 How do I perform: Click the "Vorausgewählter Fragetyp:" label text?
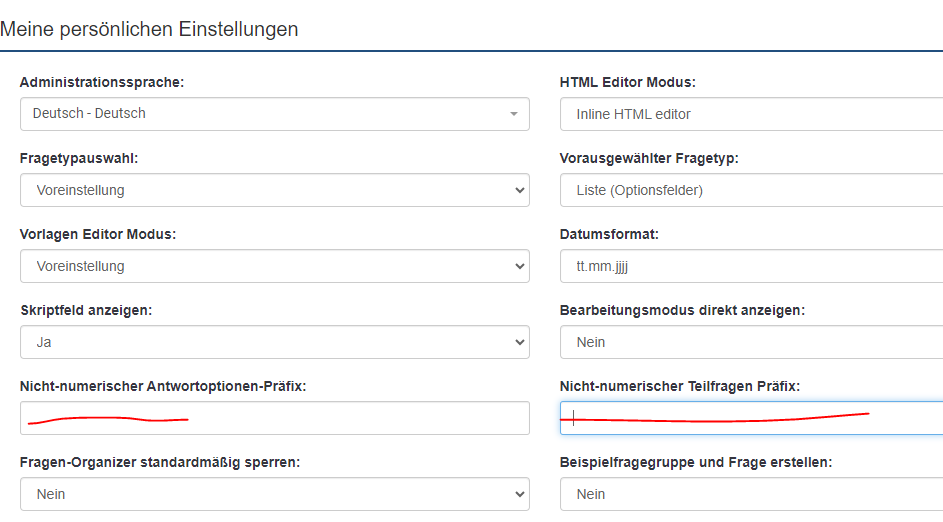click(x=649, y=158)
